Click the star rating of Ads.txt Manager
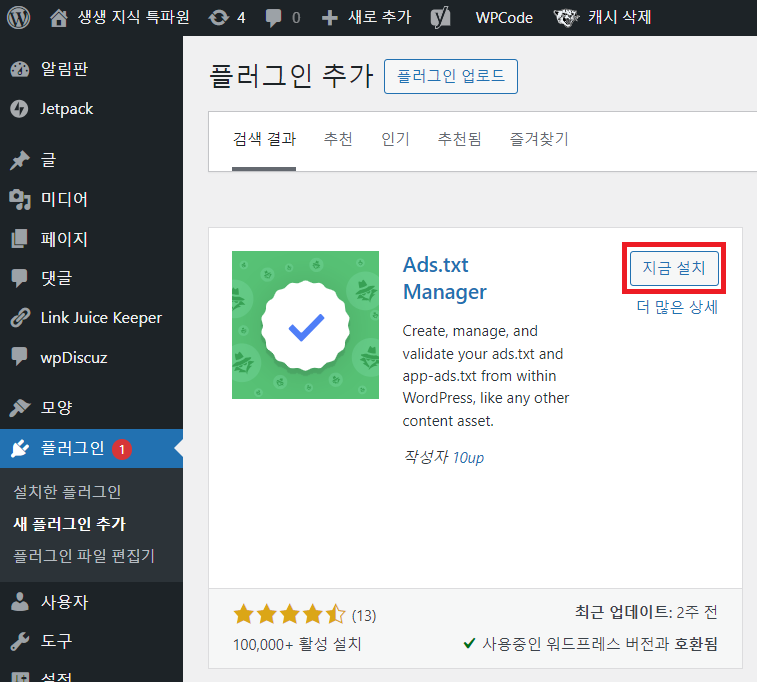This screenshot has height=682, width=757. pyautogui.click(x=289, y=615)
